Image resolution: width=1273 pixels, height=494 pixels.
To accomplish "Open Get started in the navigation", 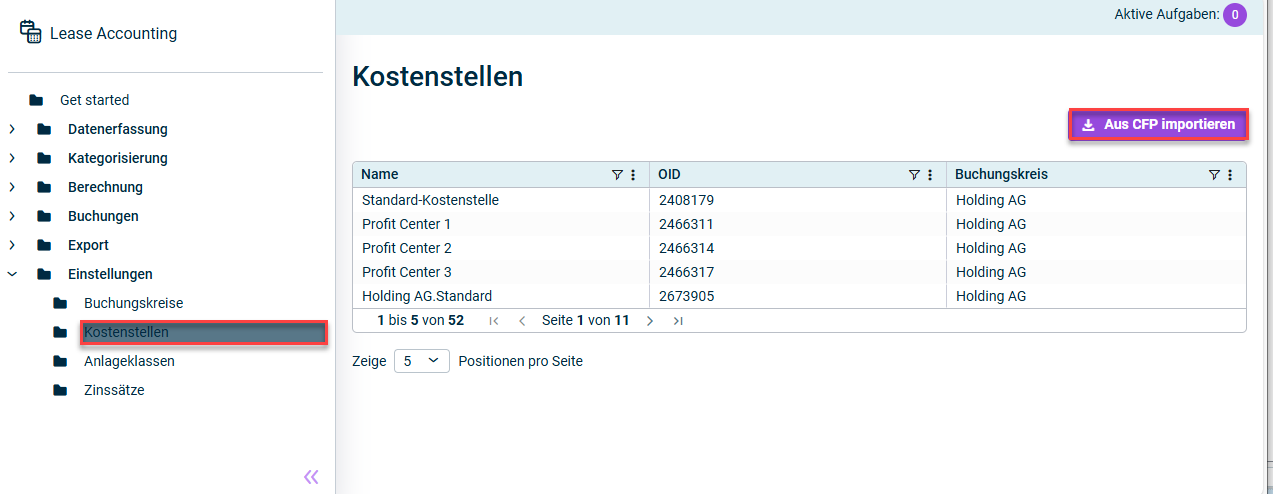I will 94,100.
